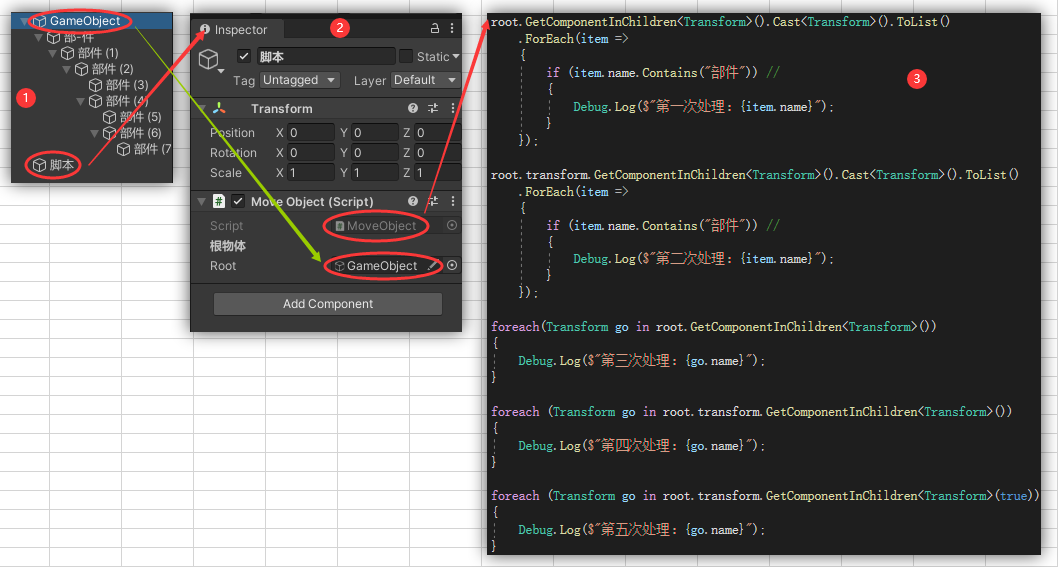Click the cube icon of 部件 (2)
1058x567 pixels.
[x=82, y=69]
